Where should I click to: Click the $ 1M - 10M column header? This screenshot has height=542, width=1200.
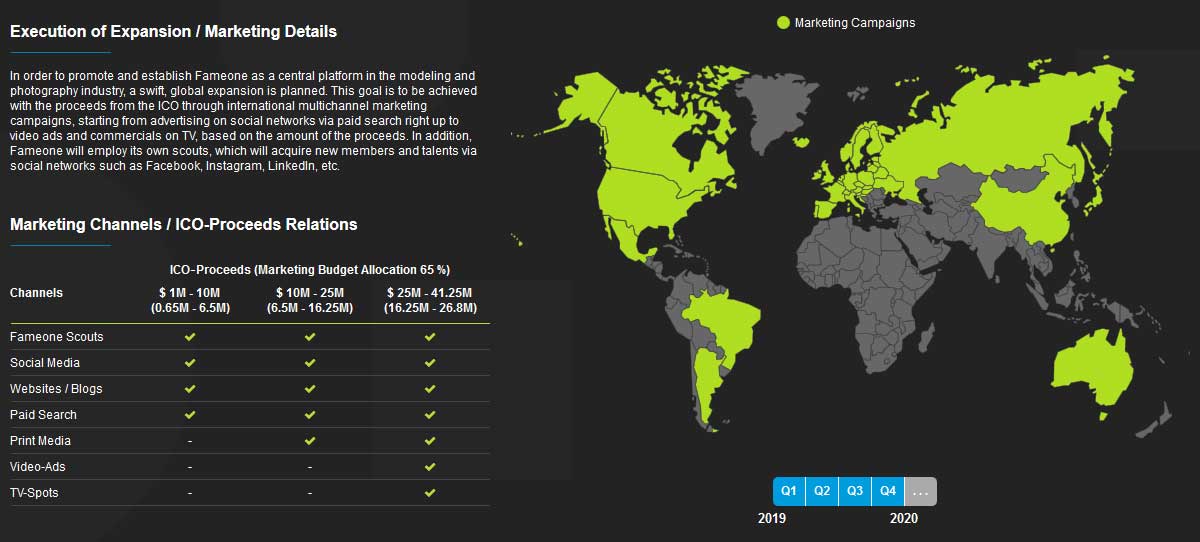pos(190,300)
